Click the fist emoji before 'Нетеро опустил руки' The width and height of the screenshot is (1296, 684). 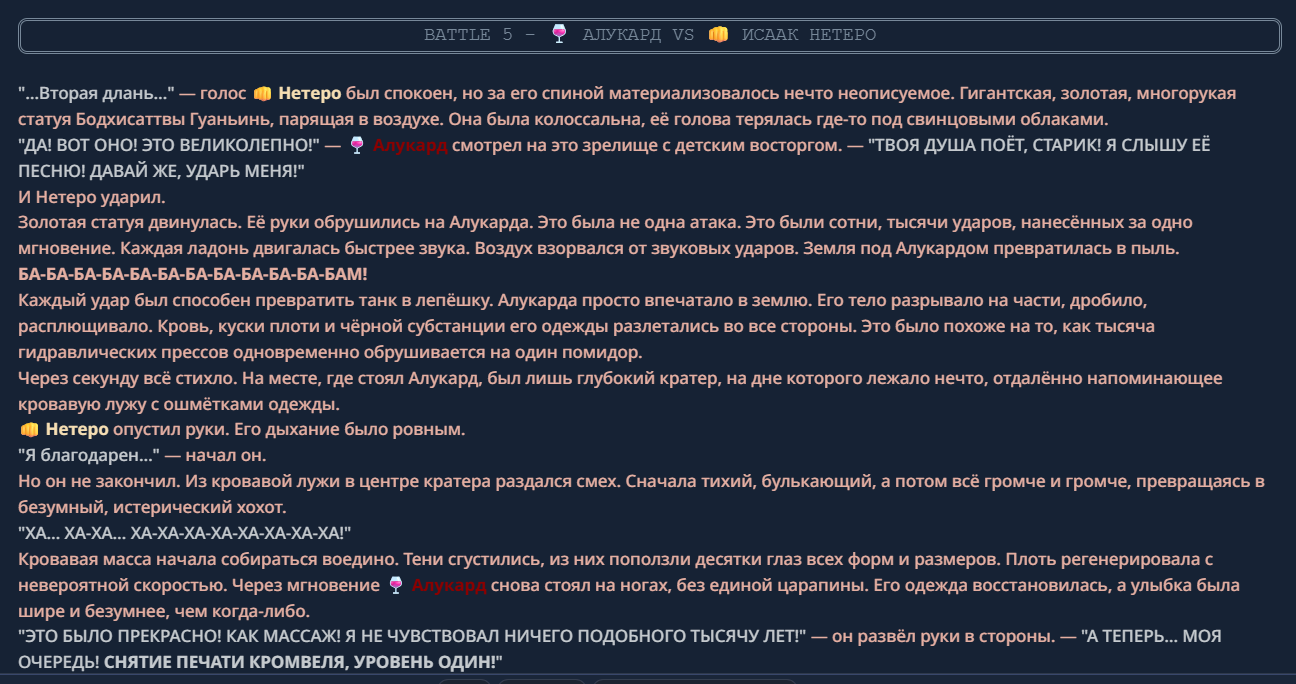pos(30,430)
